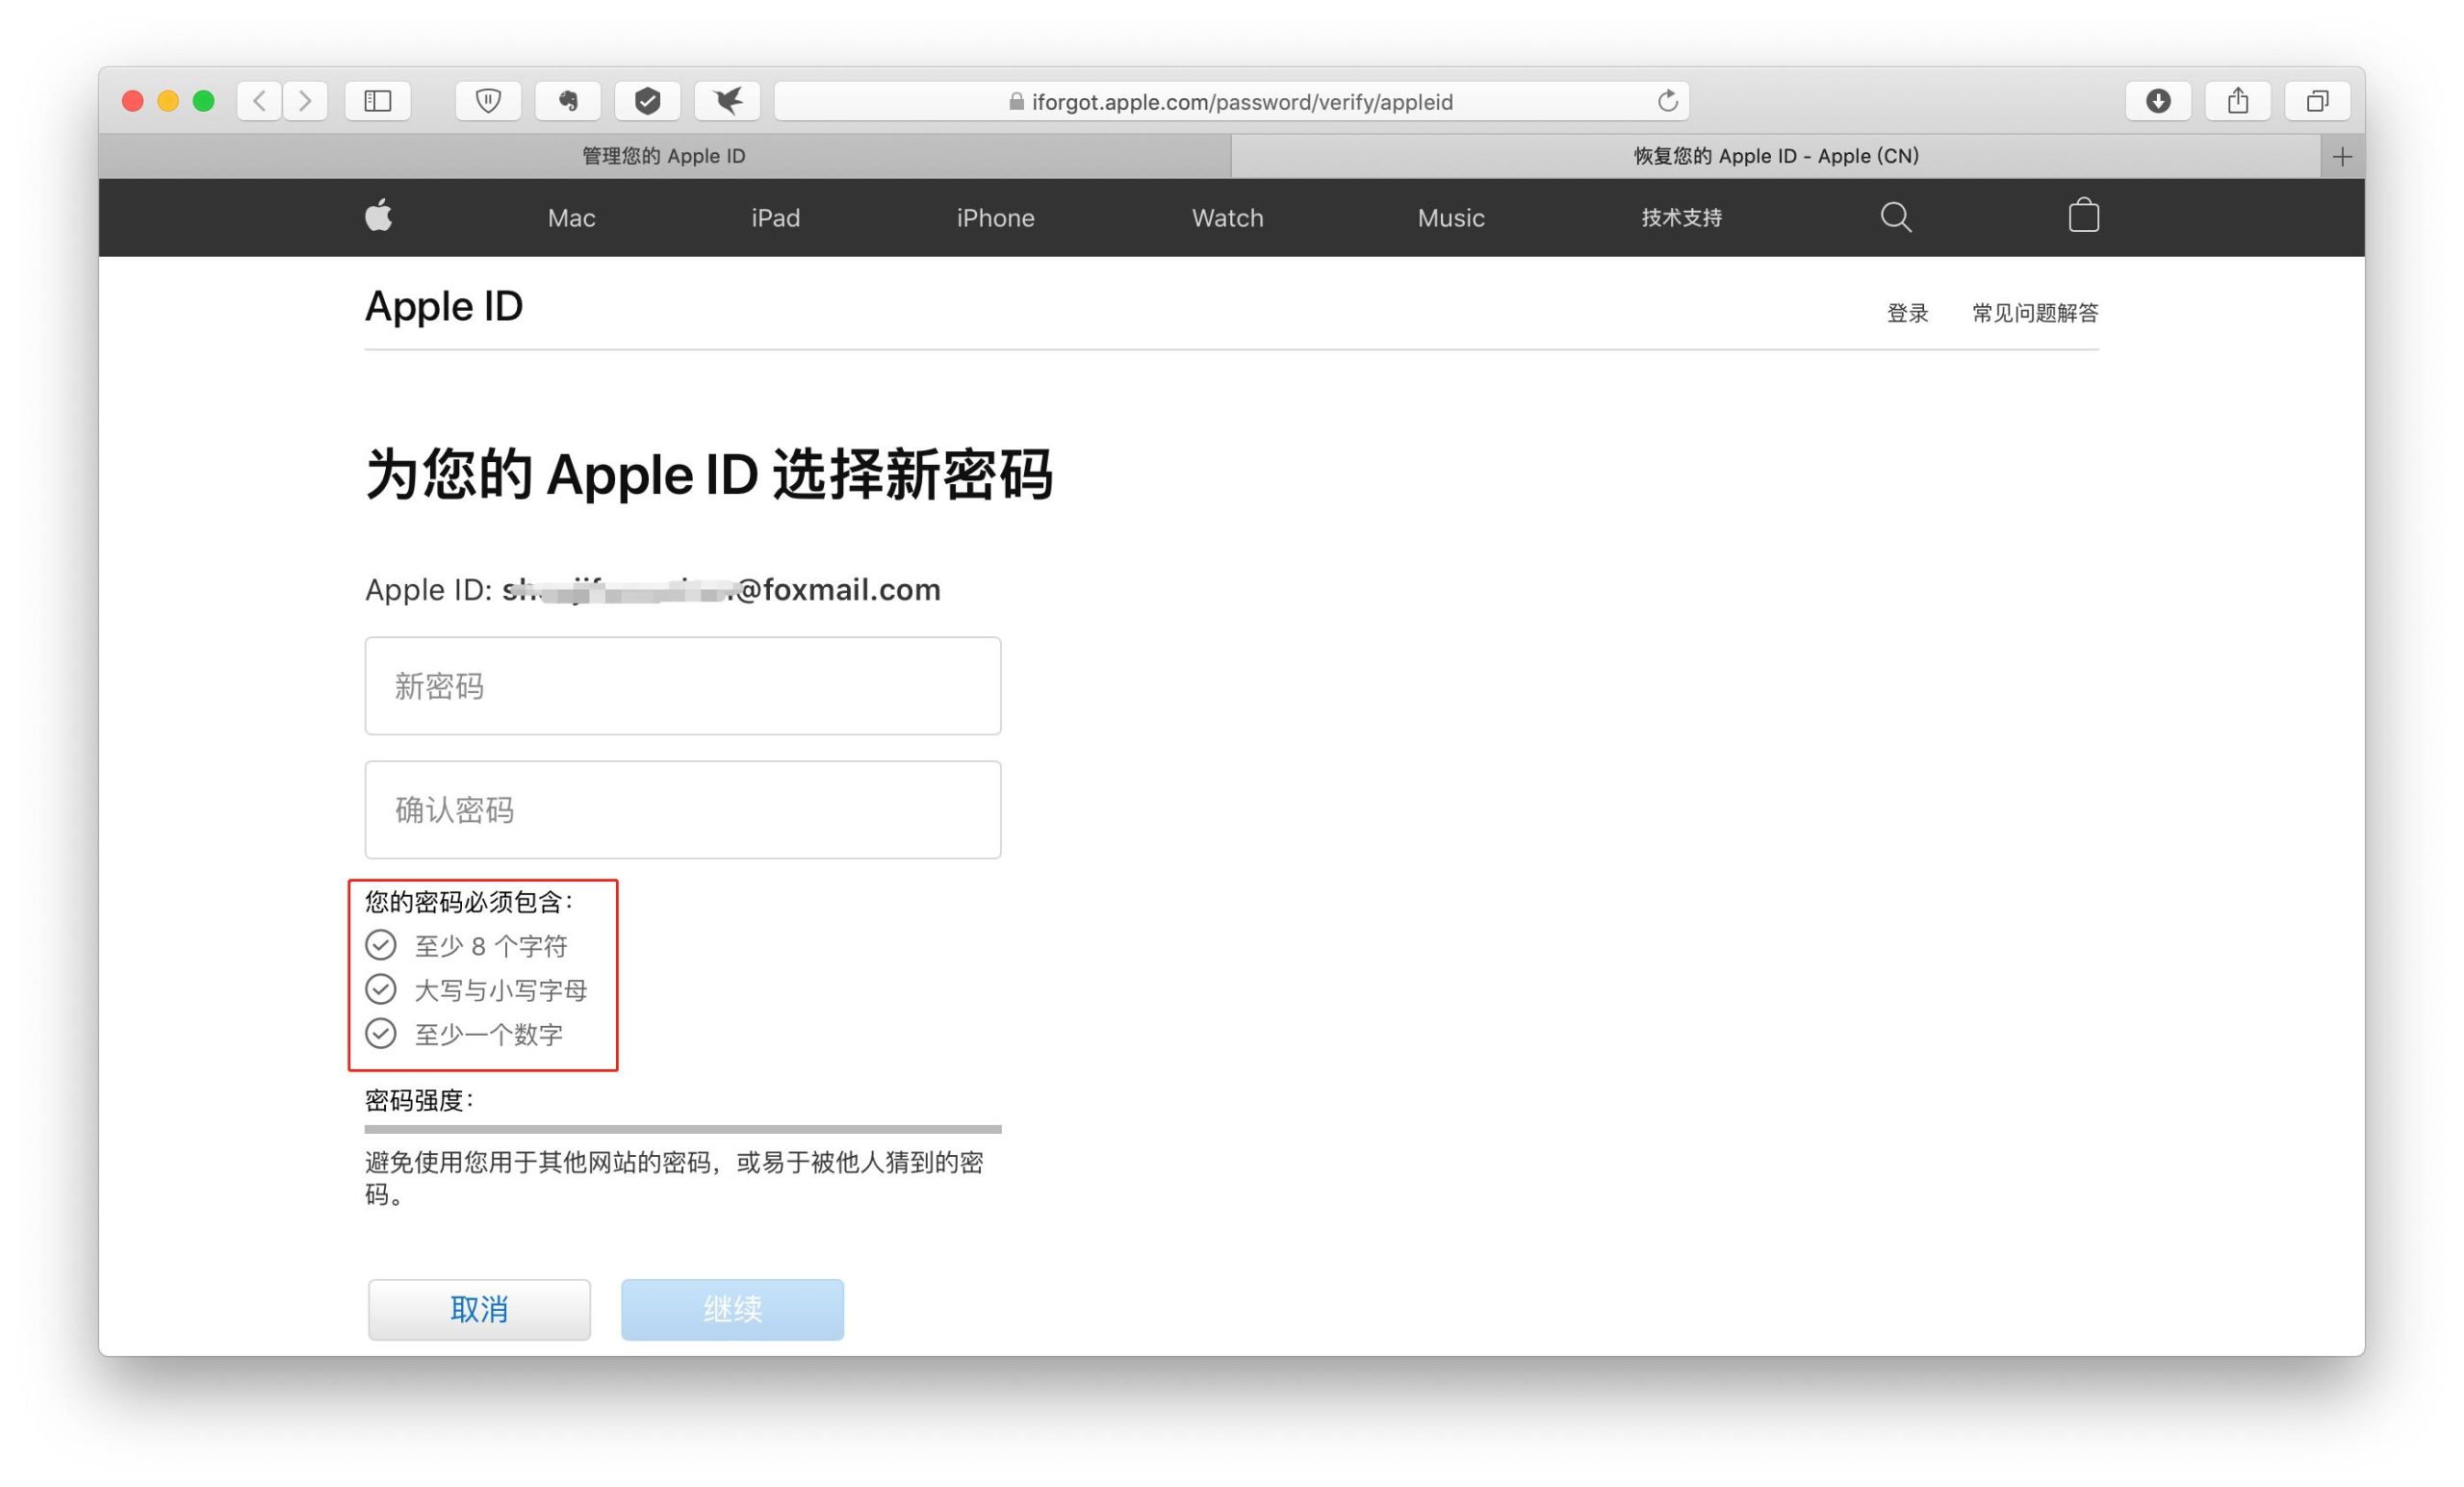Open the shopping bag icon
Screen dimensions: 2464x1487
(2084, 215)
